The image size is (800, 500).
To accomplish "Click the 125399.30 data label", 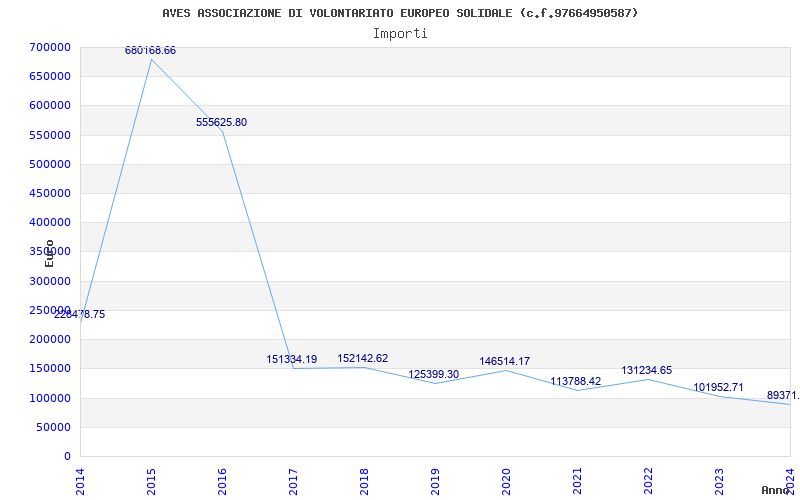I will point(434,374).
